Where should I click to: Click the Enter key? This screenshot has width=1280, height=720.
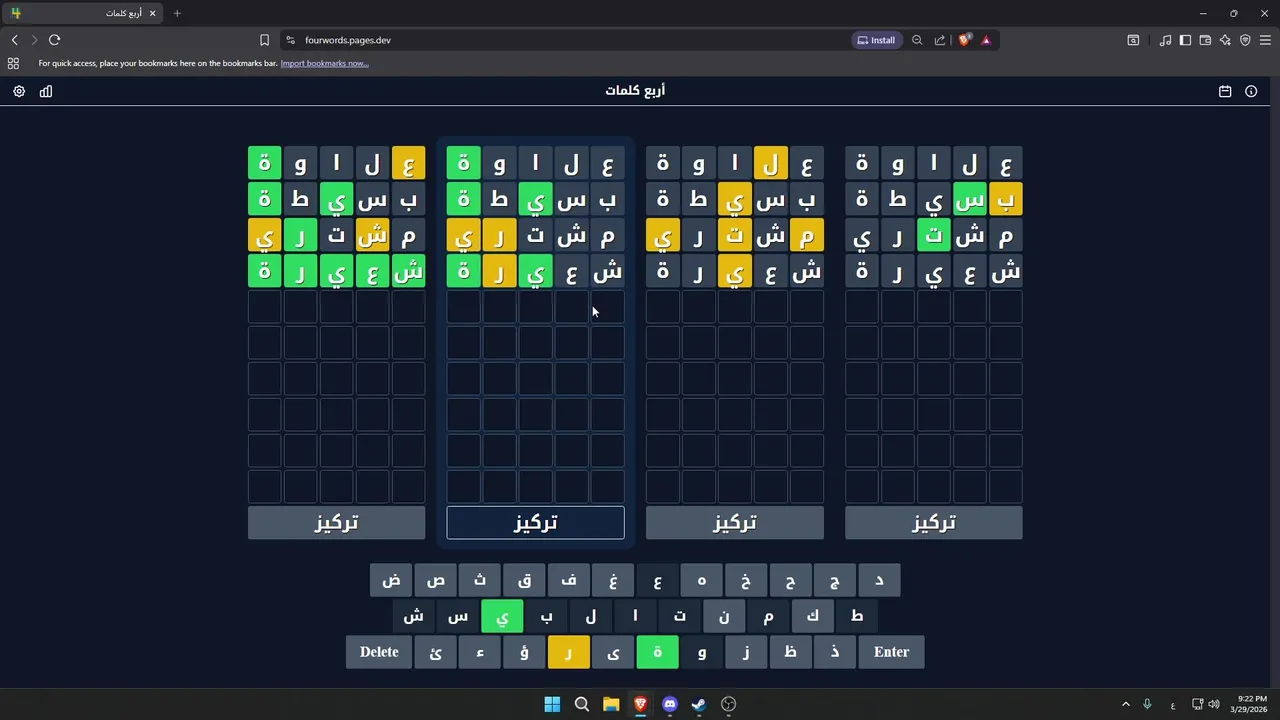pos(891,652)
